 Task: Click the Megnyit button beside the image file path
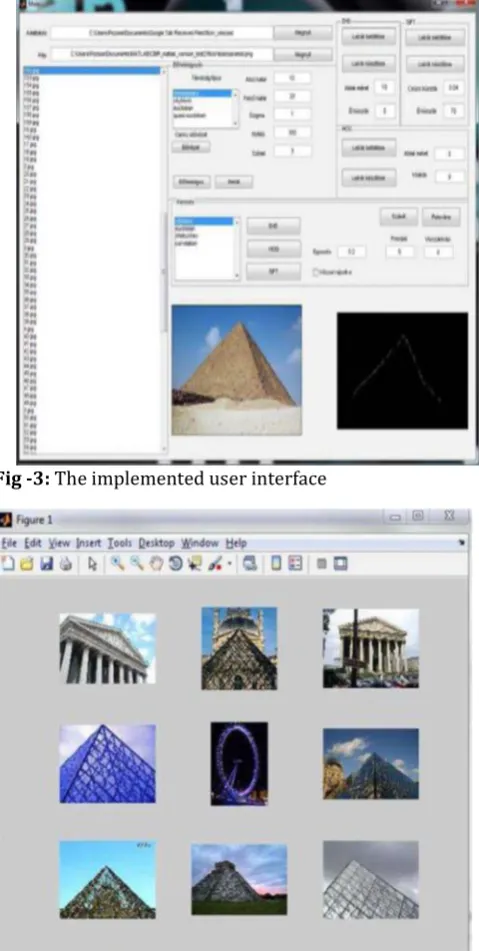pyautogui.click(x=303, y=55)
